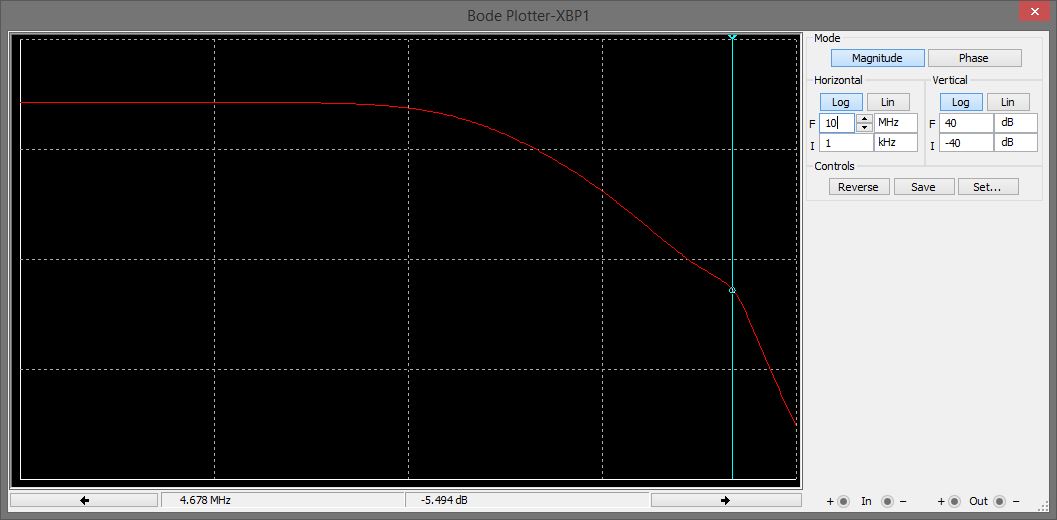Image resolution: width=1057 pixels, height=520 pixels.
Task: Select Log scale for Horizontal axis
Action: 841,102
